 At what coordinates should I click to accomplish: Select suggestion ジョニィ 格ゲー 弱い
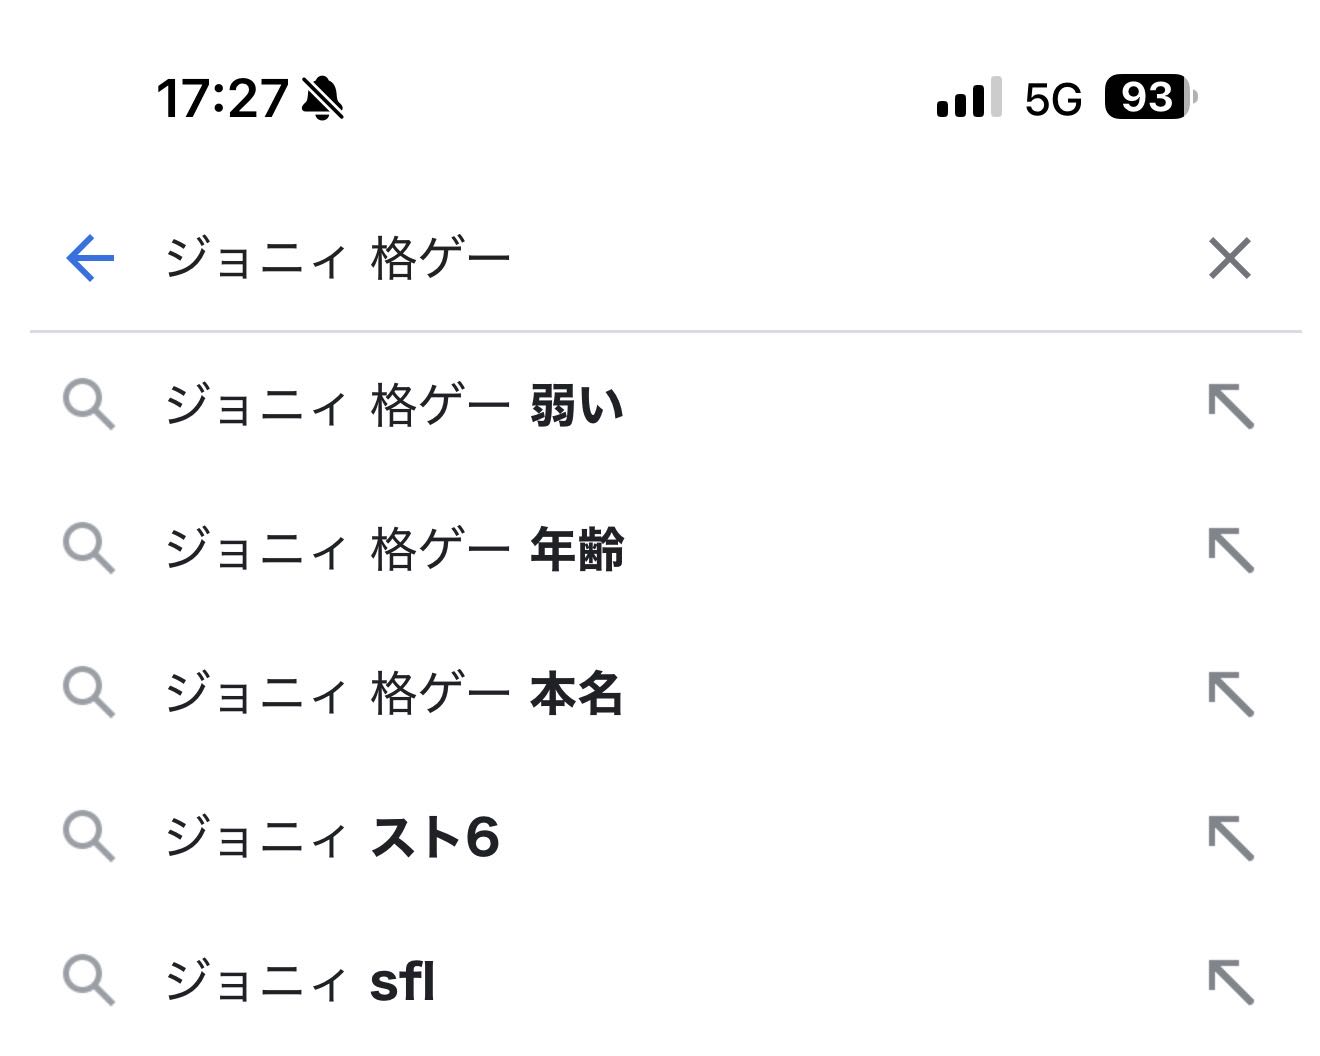point(394,406)
